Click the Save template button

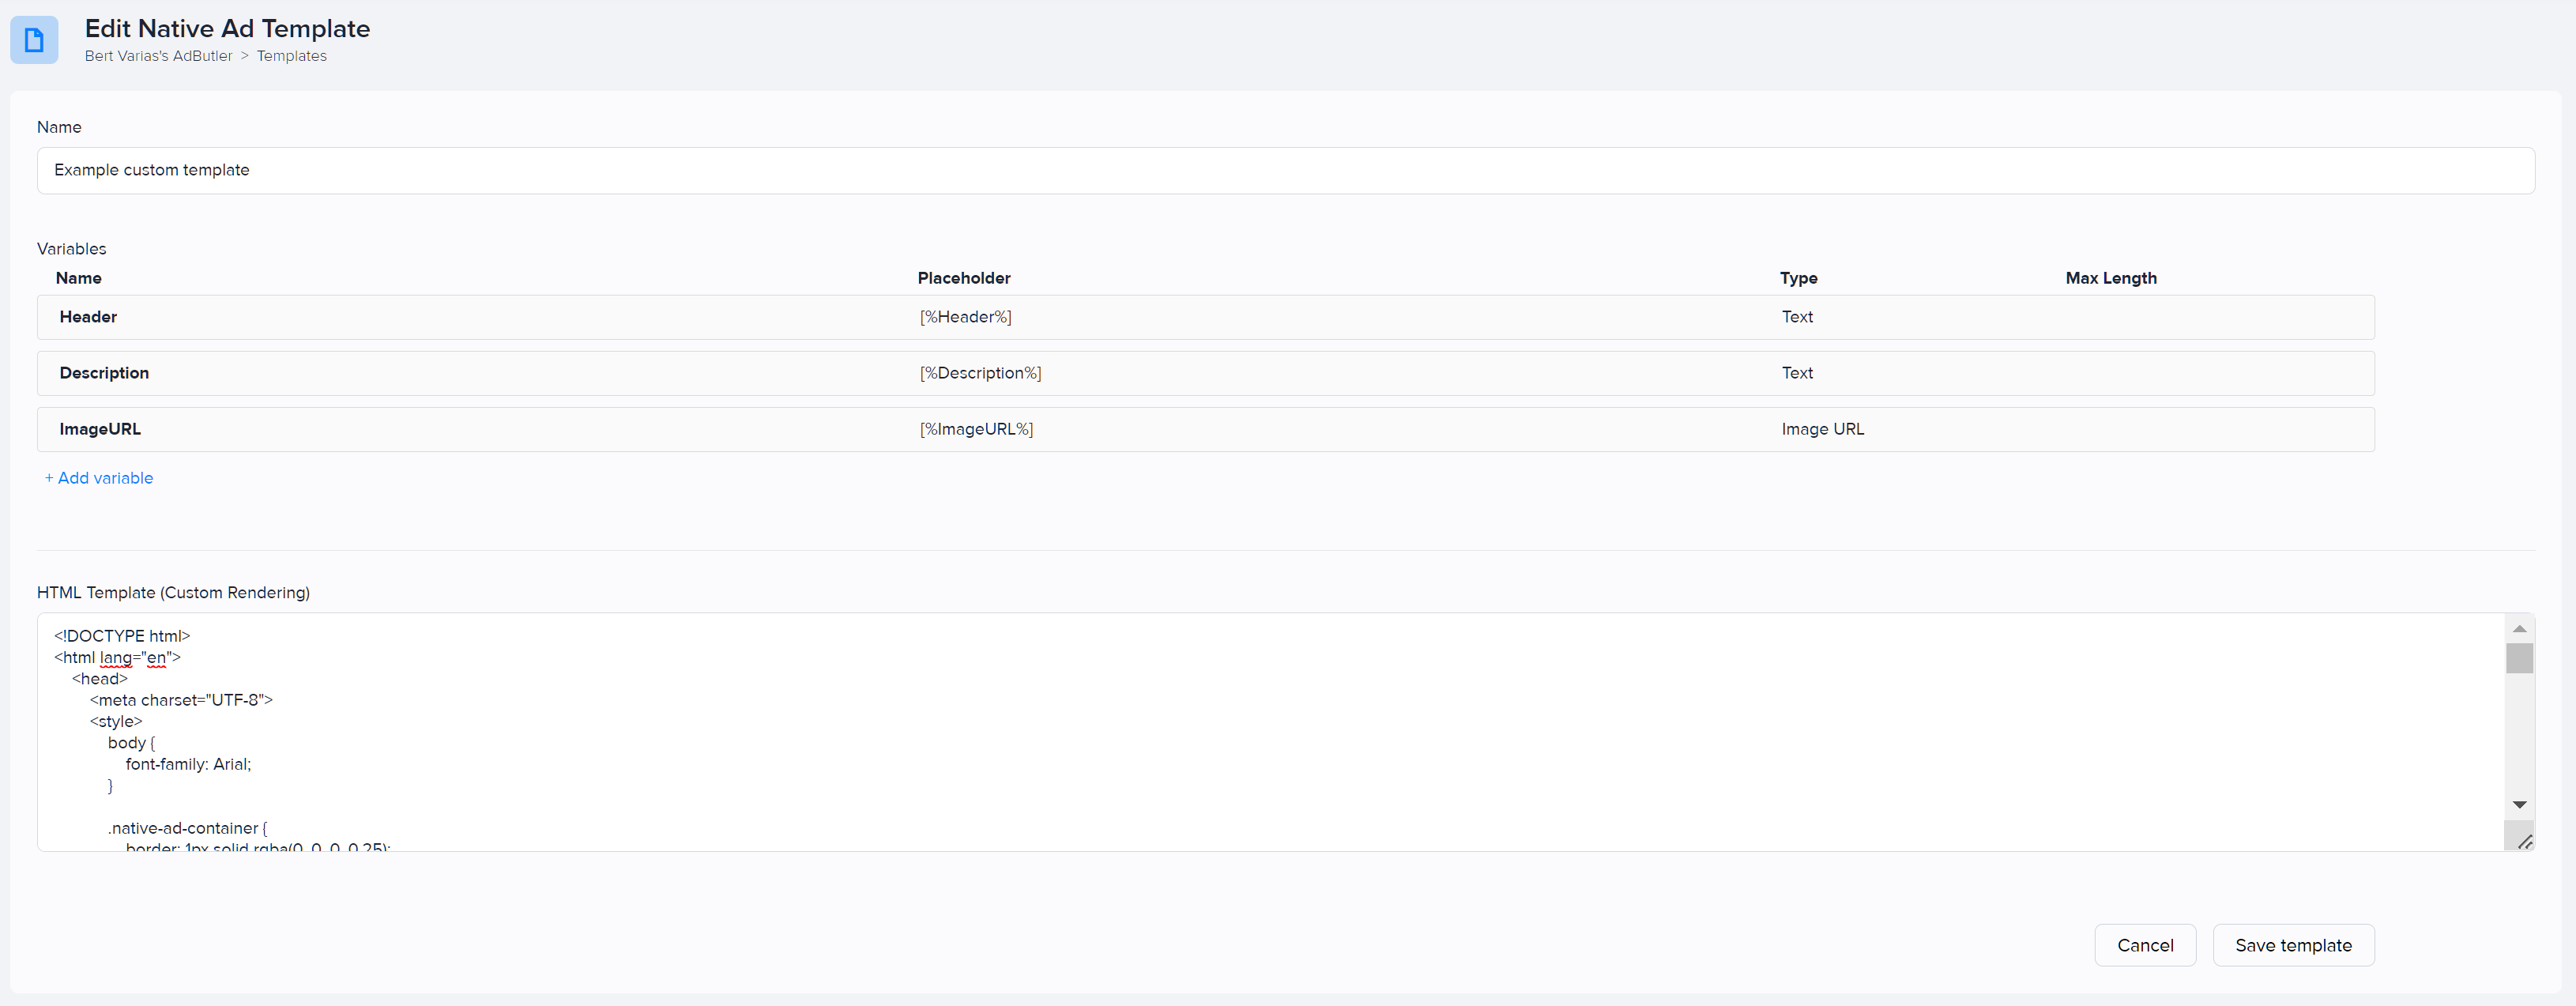[x=2292, y=945]
